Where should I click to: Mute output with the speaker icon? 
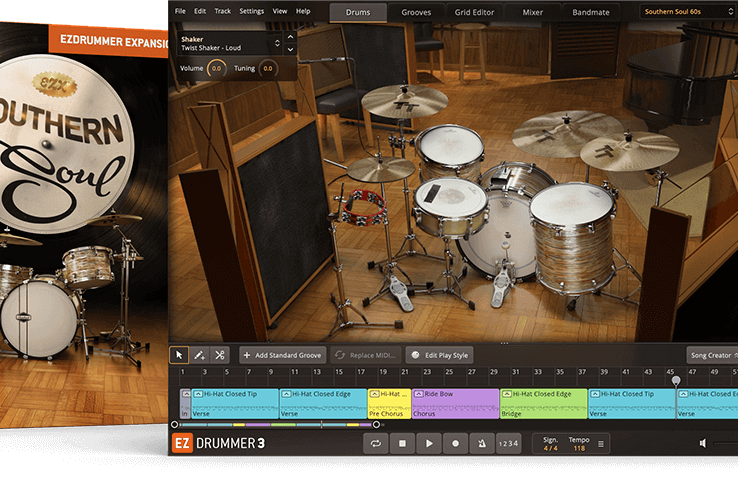click(703, 443)
